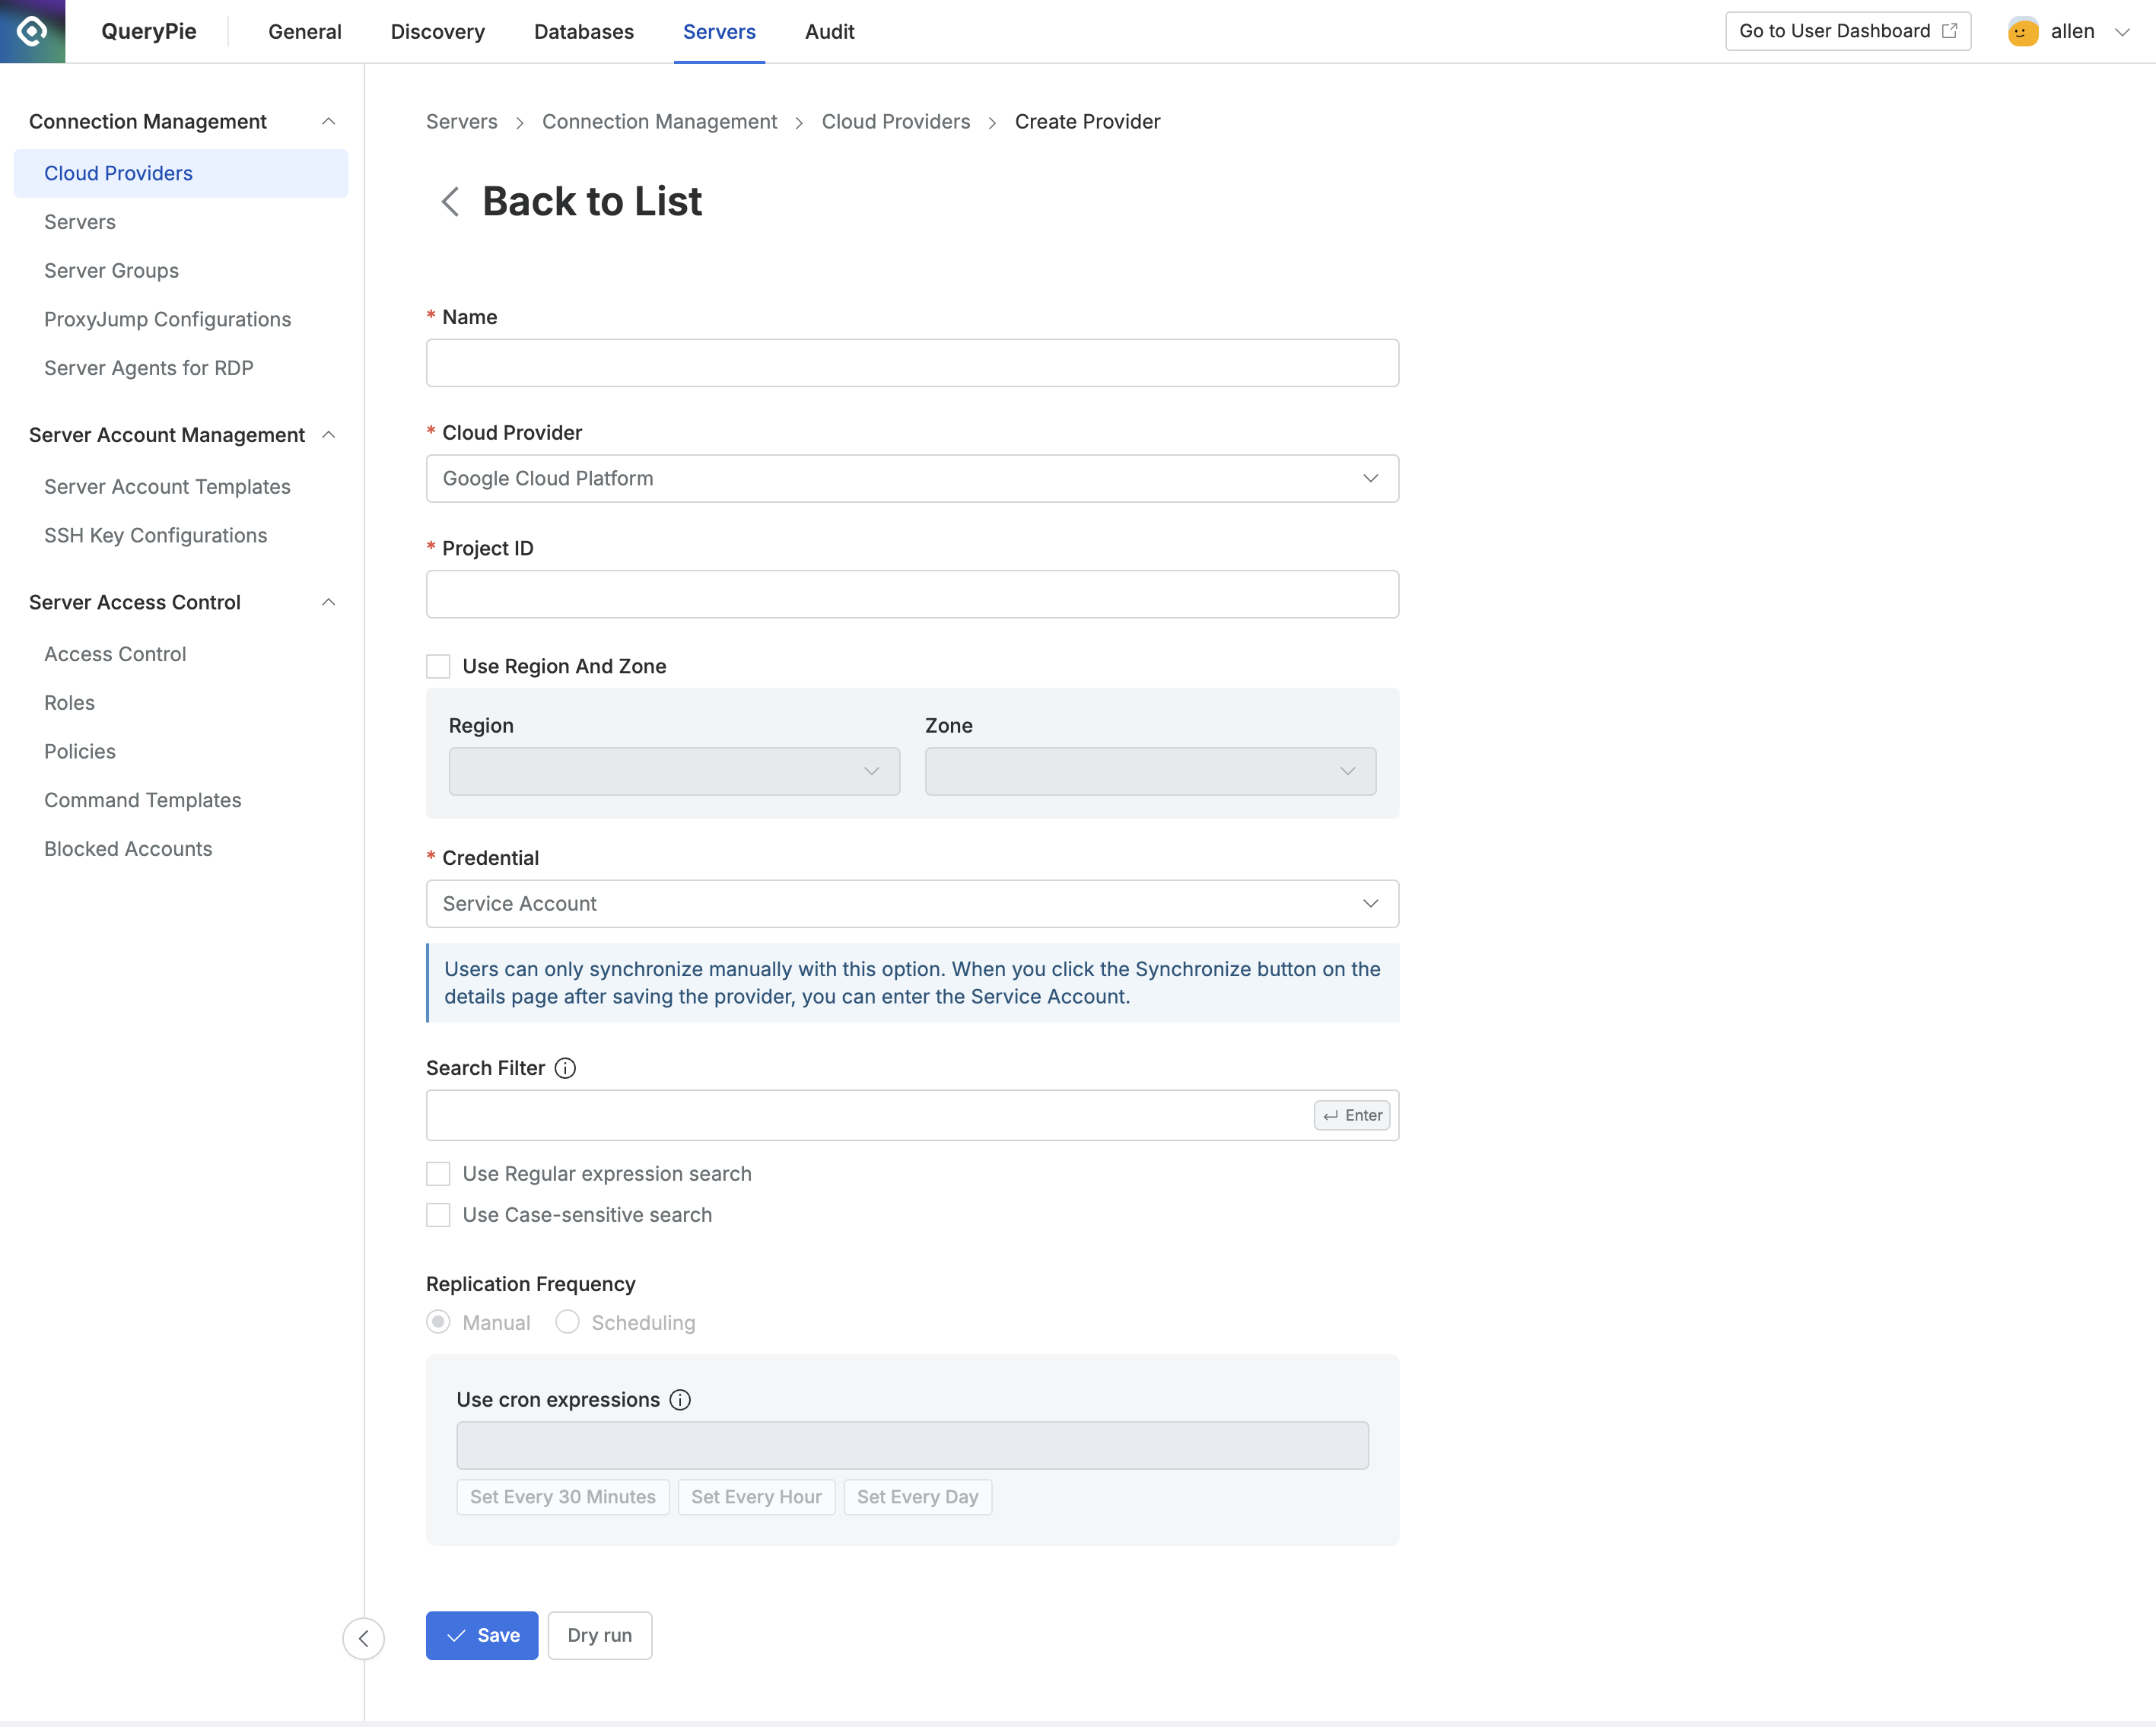Enable Use Region And Zone checkbox
The height and width of the screenshot is (1727, 2156).
pos(438,666)
